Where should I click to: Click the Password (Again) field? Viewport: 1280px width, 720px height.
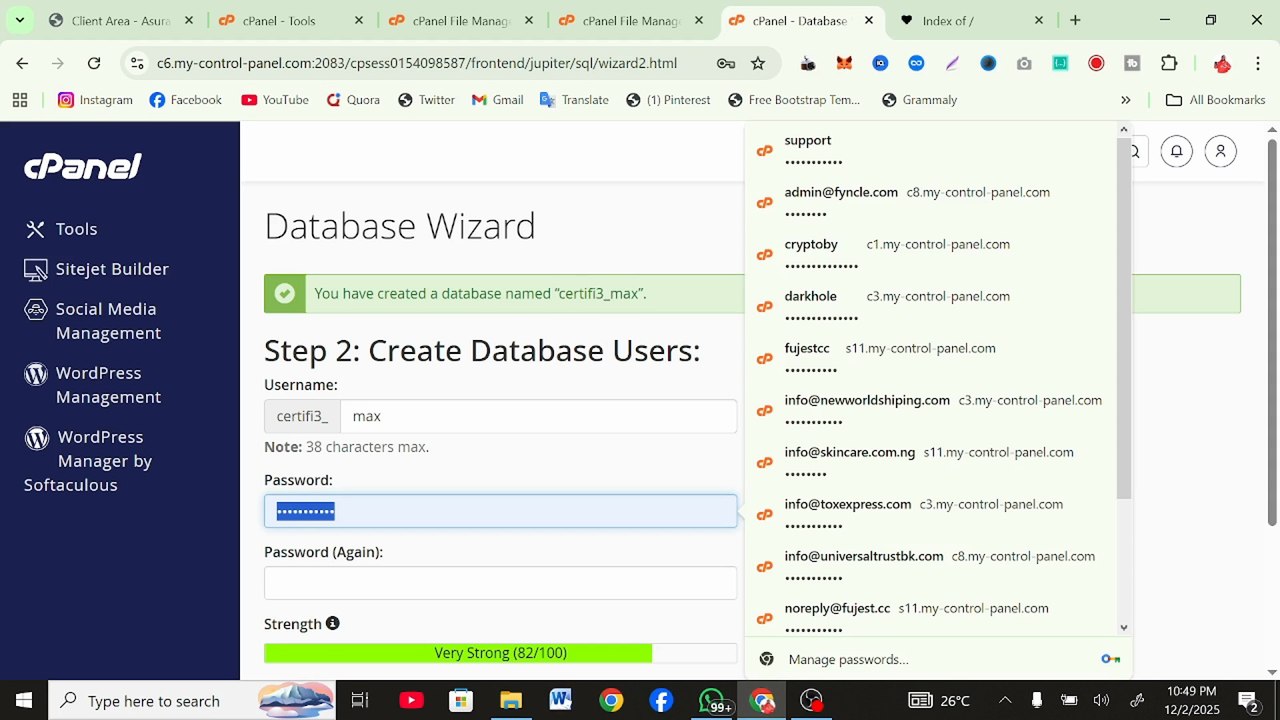pyautogui.click(x=500, y=583)
